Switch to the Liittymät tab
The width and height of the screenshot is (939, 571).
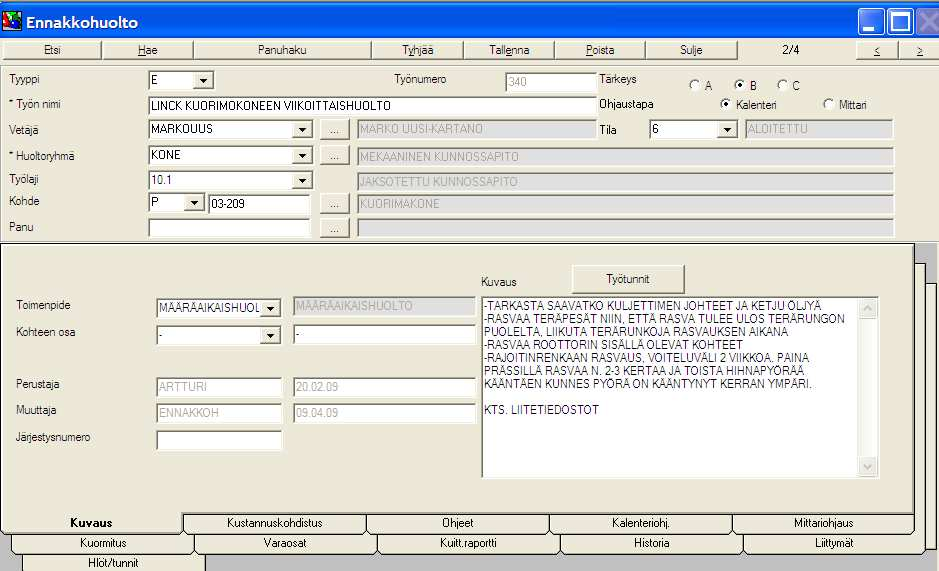coord(834,543)
